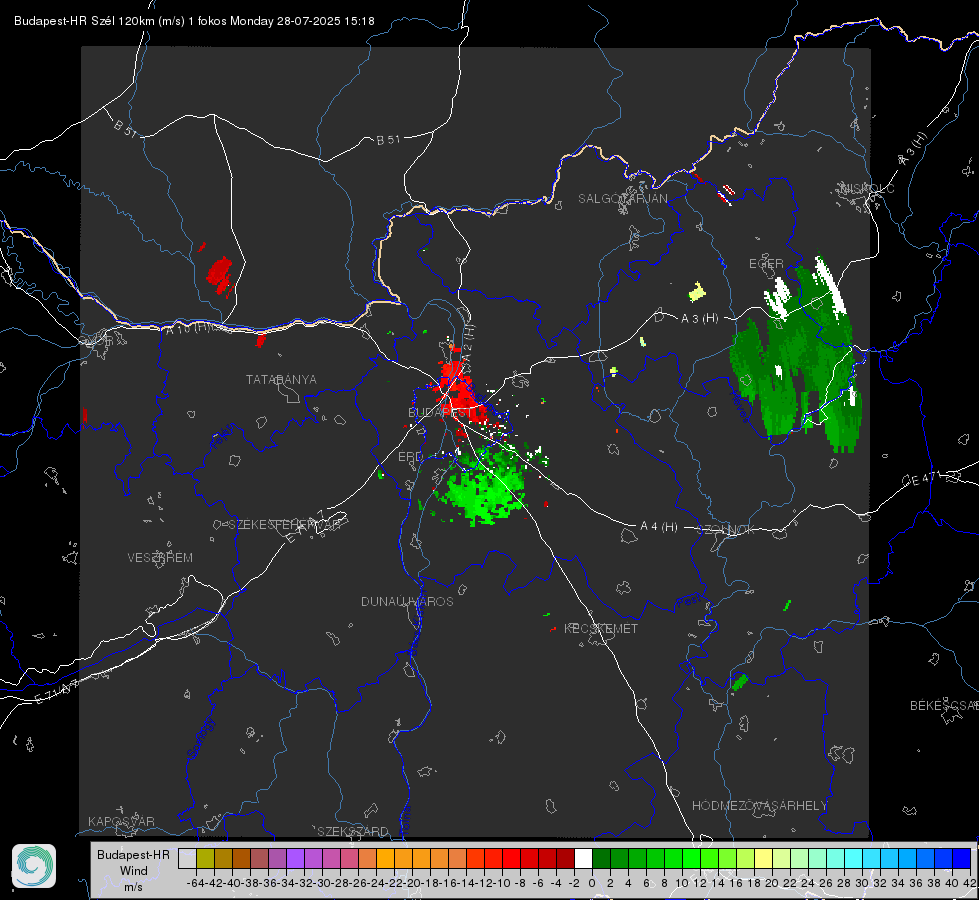
Task: Click the blue Somogy county label
Action: tap(201, 739)
